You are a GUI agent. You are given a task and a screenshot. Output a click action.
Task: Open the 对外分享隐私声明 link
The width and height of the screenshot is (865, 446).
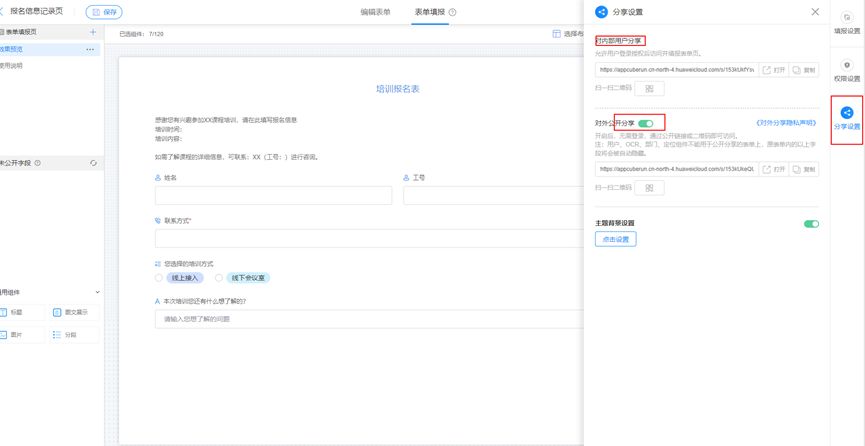point(787,123)
